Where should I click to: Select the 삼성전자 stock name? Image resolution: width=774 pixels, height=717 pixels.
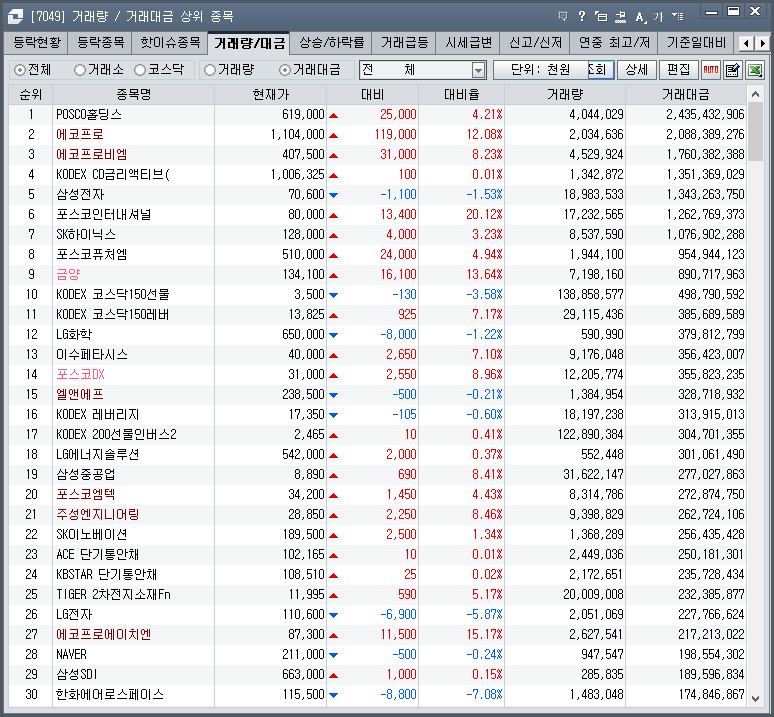(x=80, y=194)
